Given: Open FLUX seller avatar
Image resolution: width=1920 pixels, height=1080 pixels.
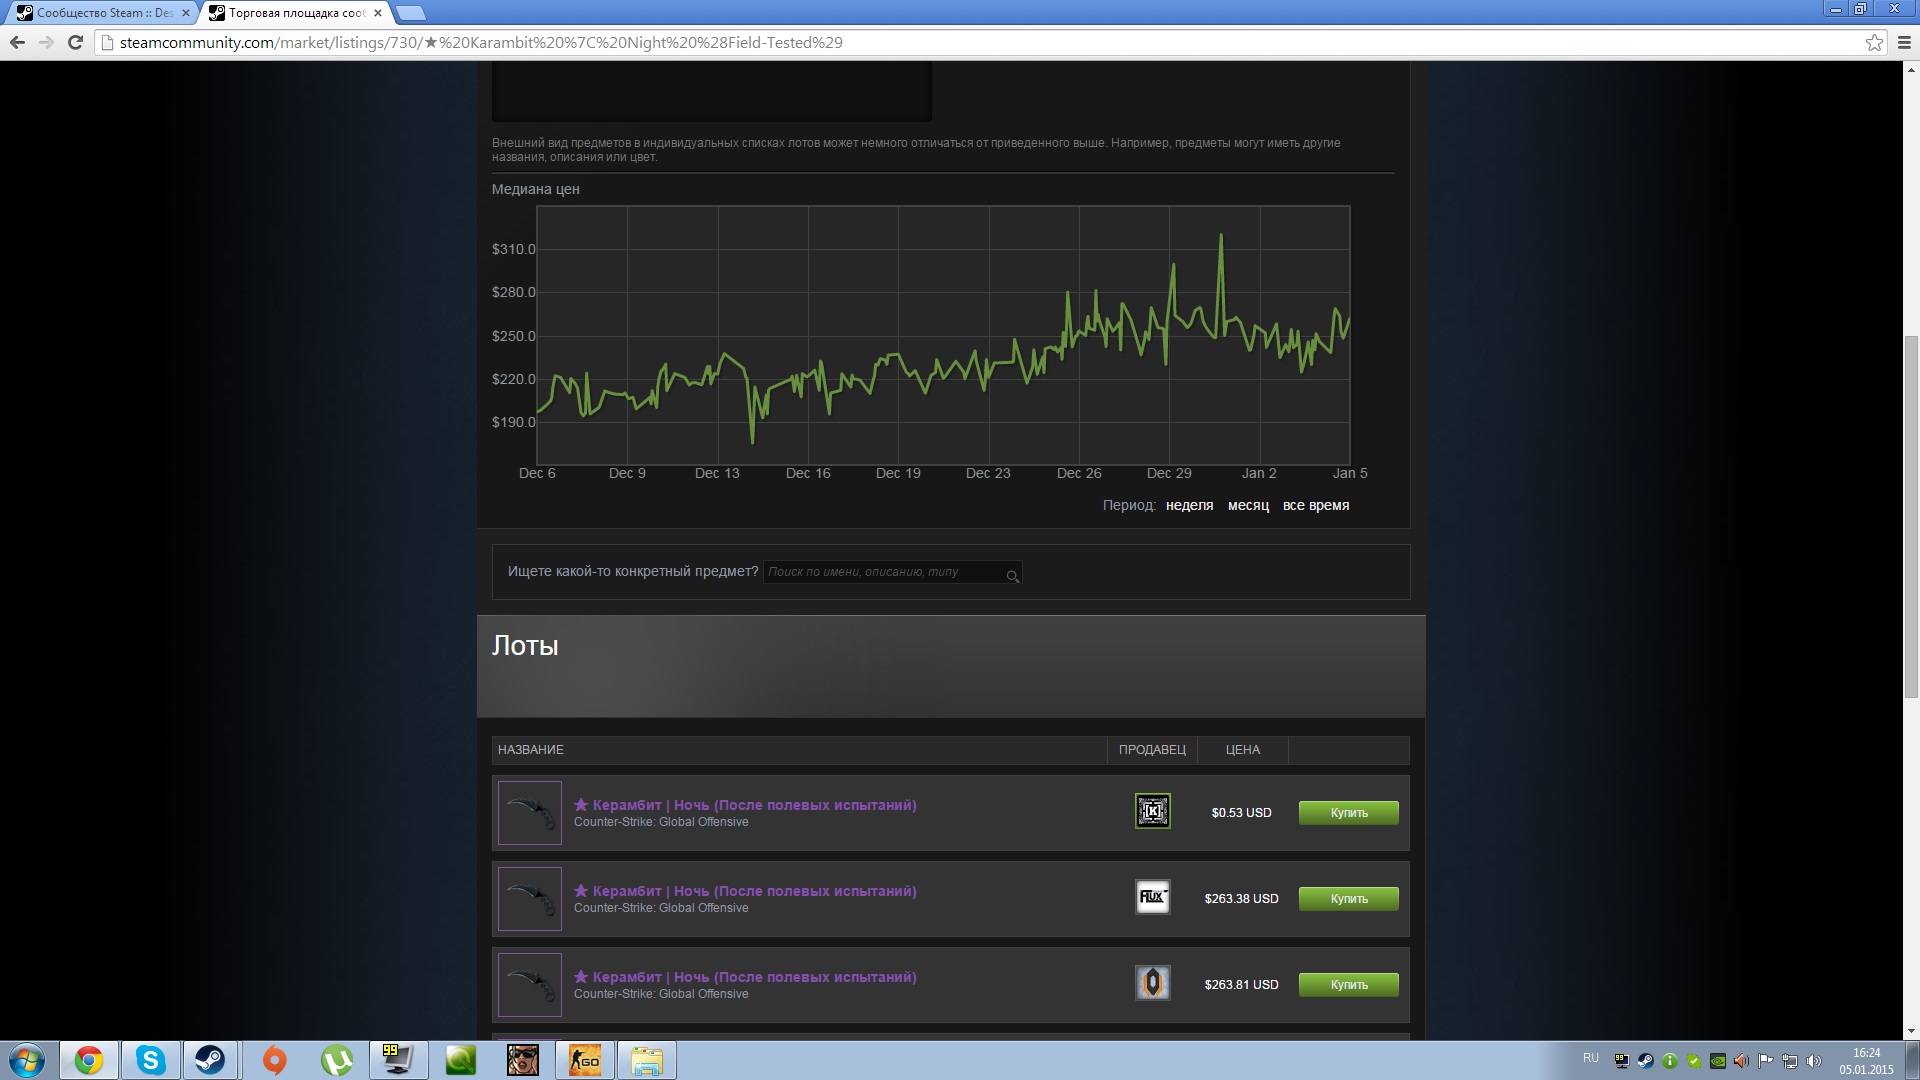Looking at the screenshot, I should coord(1152,897).
